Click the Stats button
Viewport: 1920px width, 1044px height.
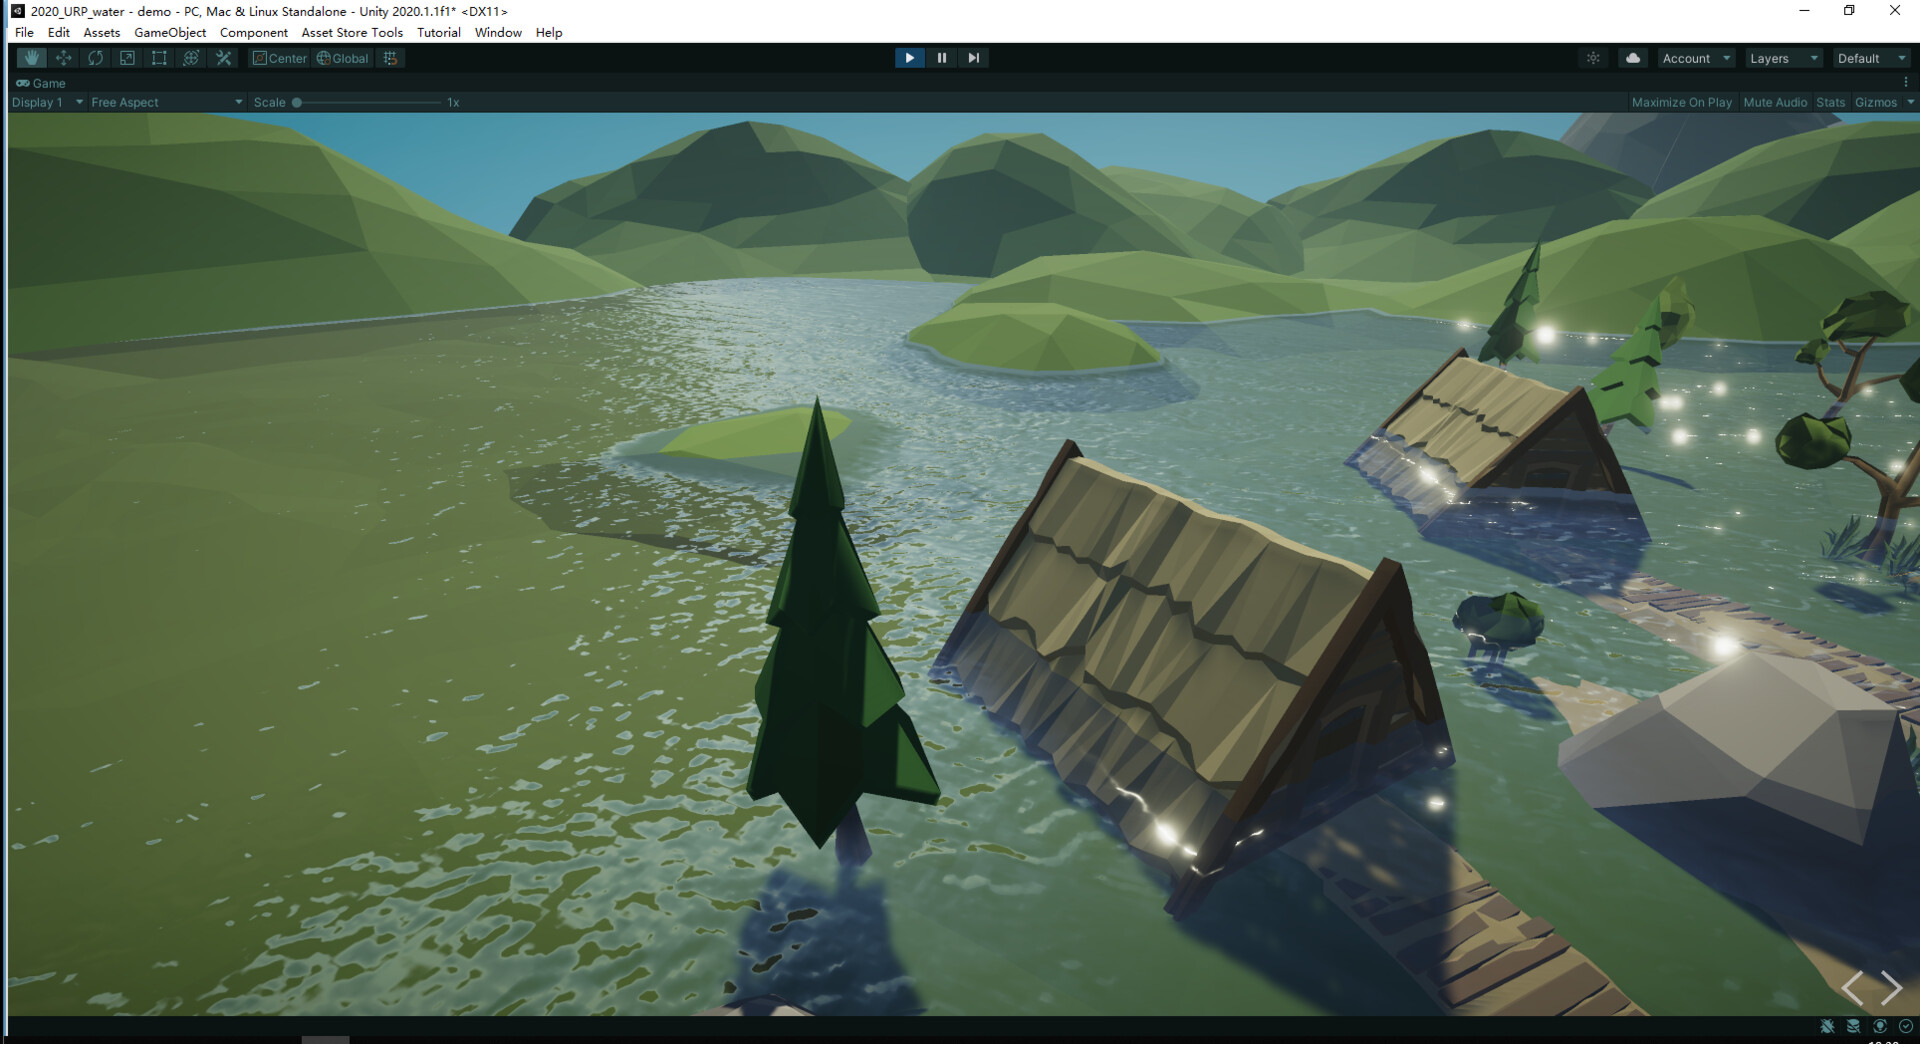pos(1830,101)
